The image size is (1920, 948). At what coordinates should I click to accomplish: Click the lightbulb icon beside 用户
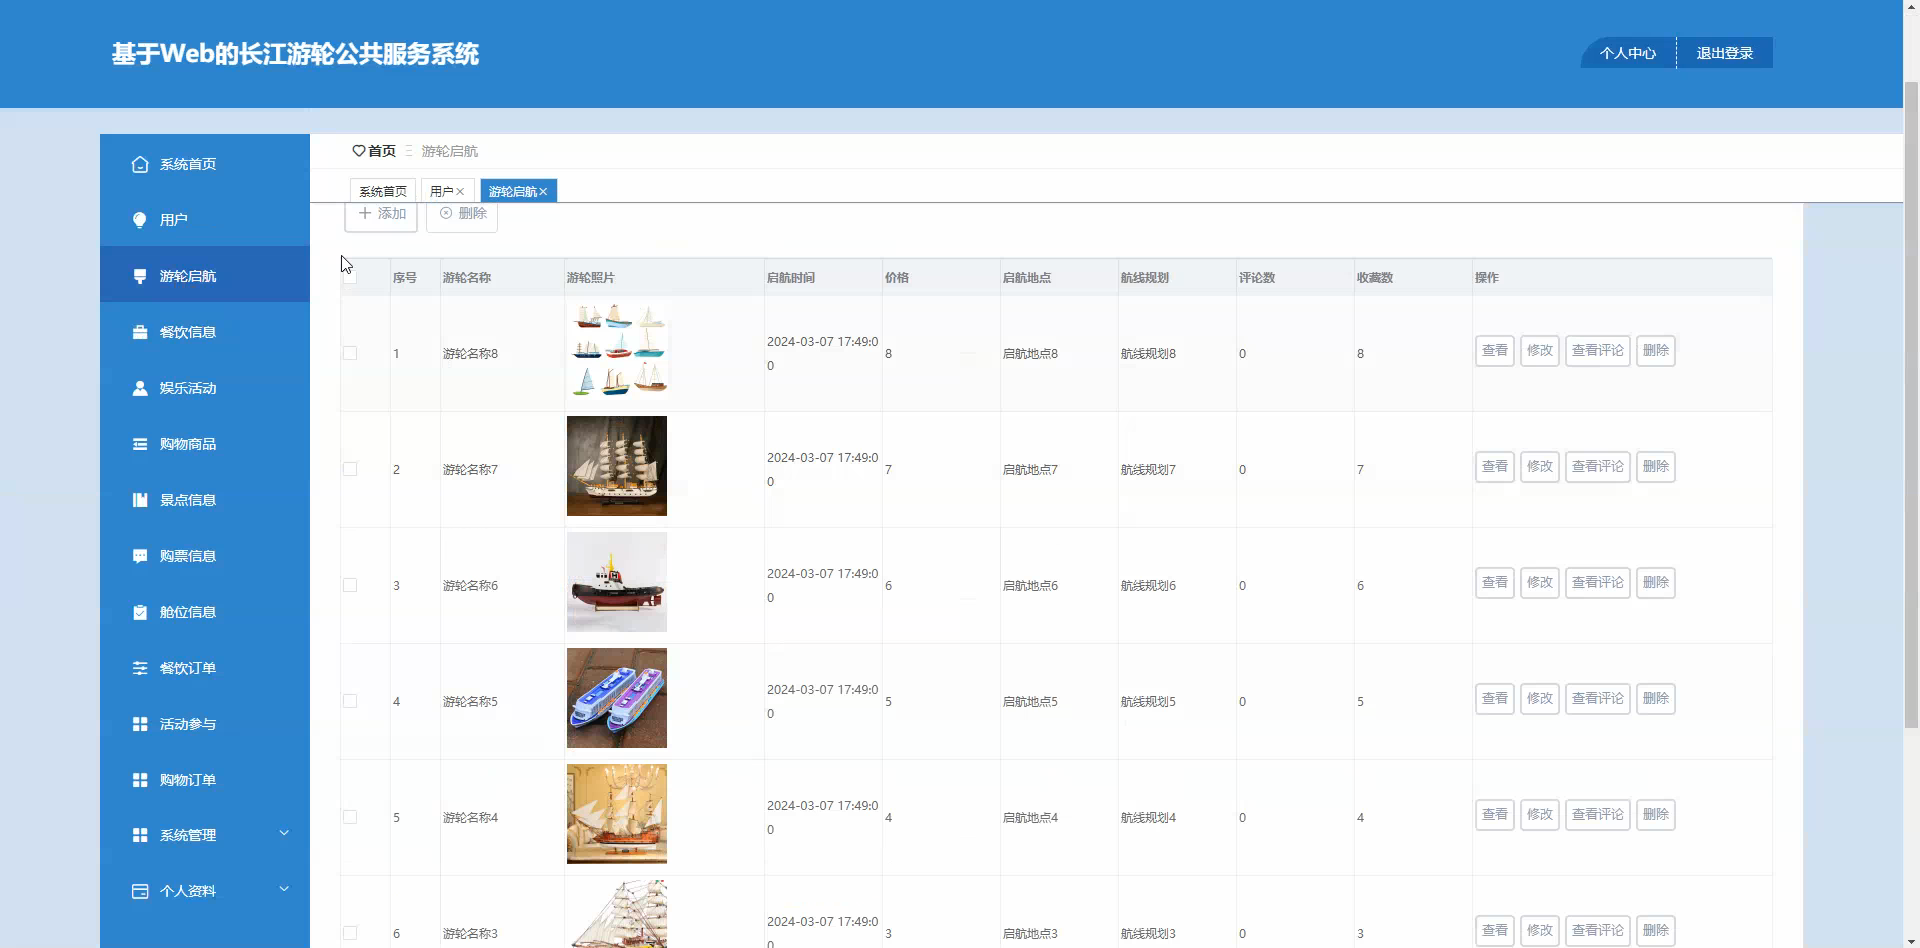[140, 220]
